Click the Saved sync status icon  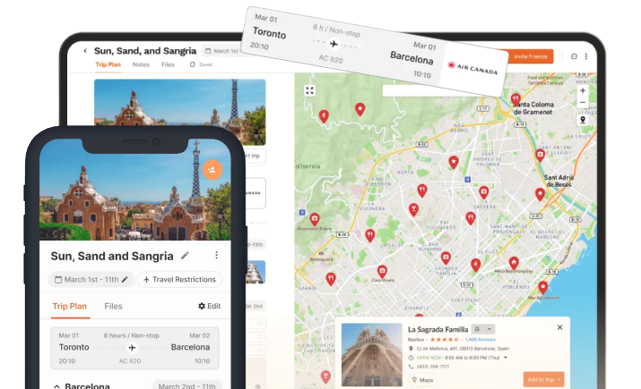click(x=192, y=65)
